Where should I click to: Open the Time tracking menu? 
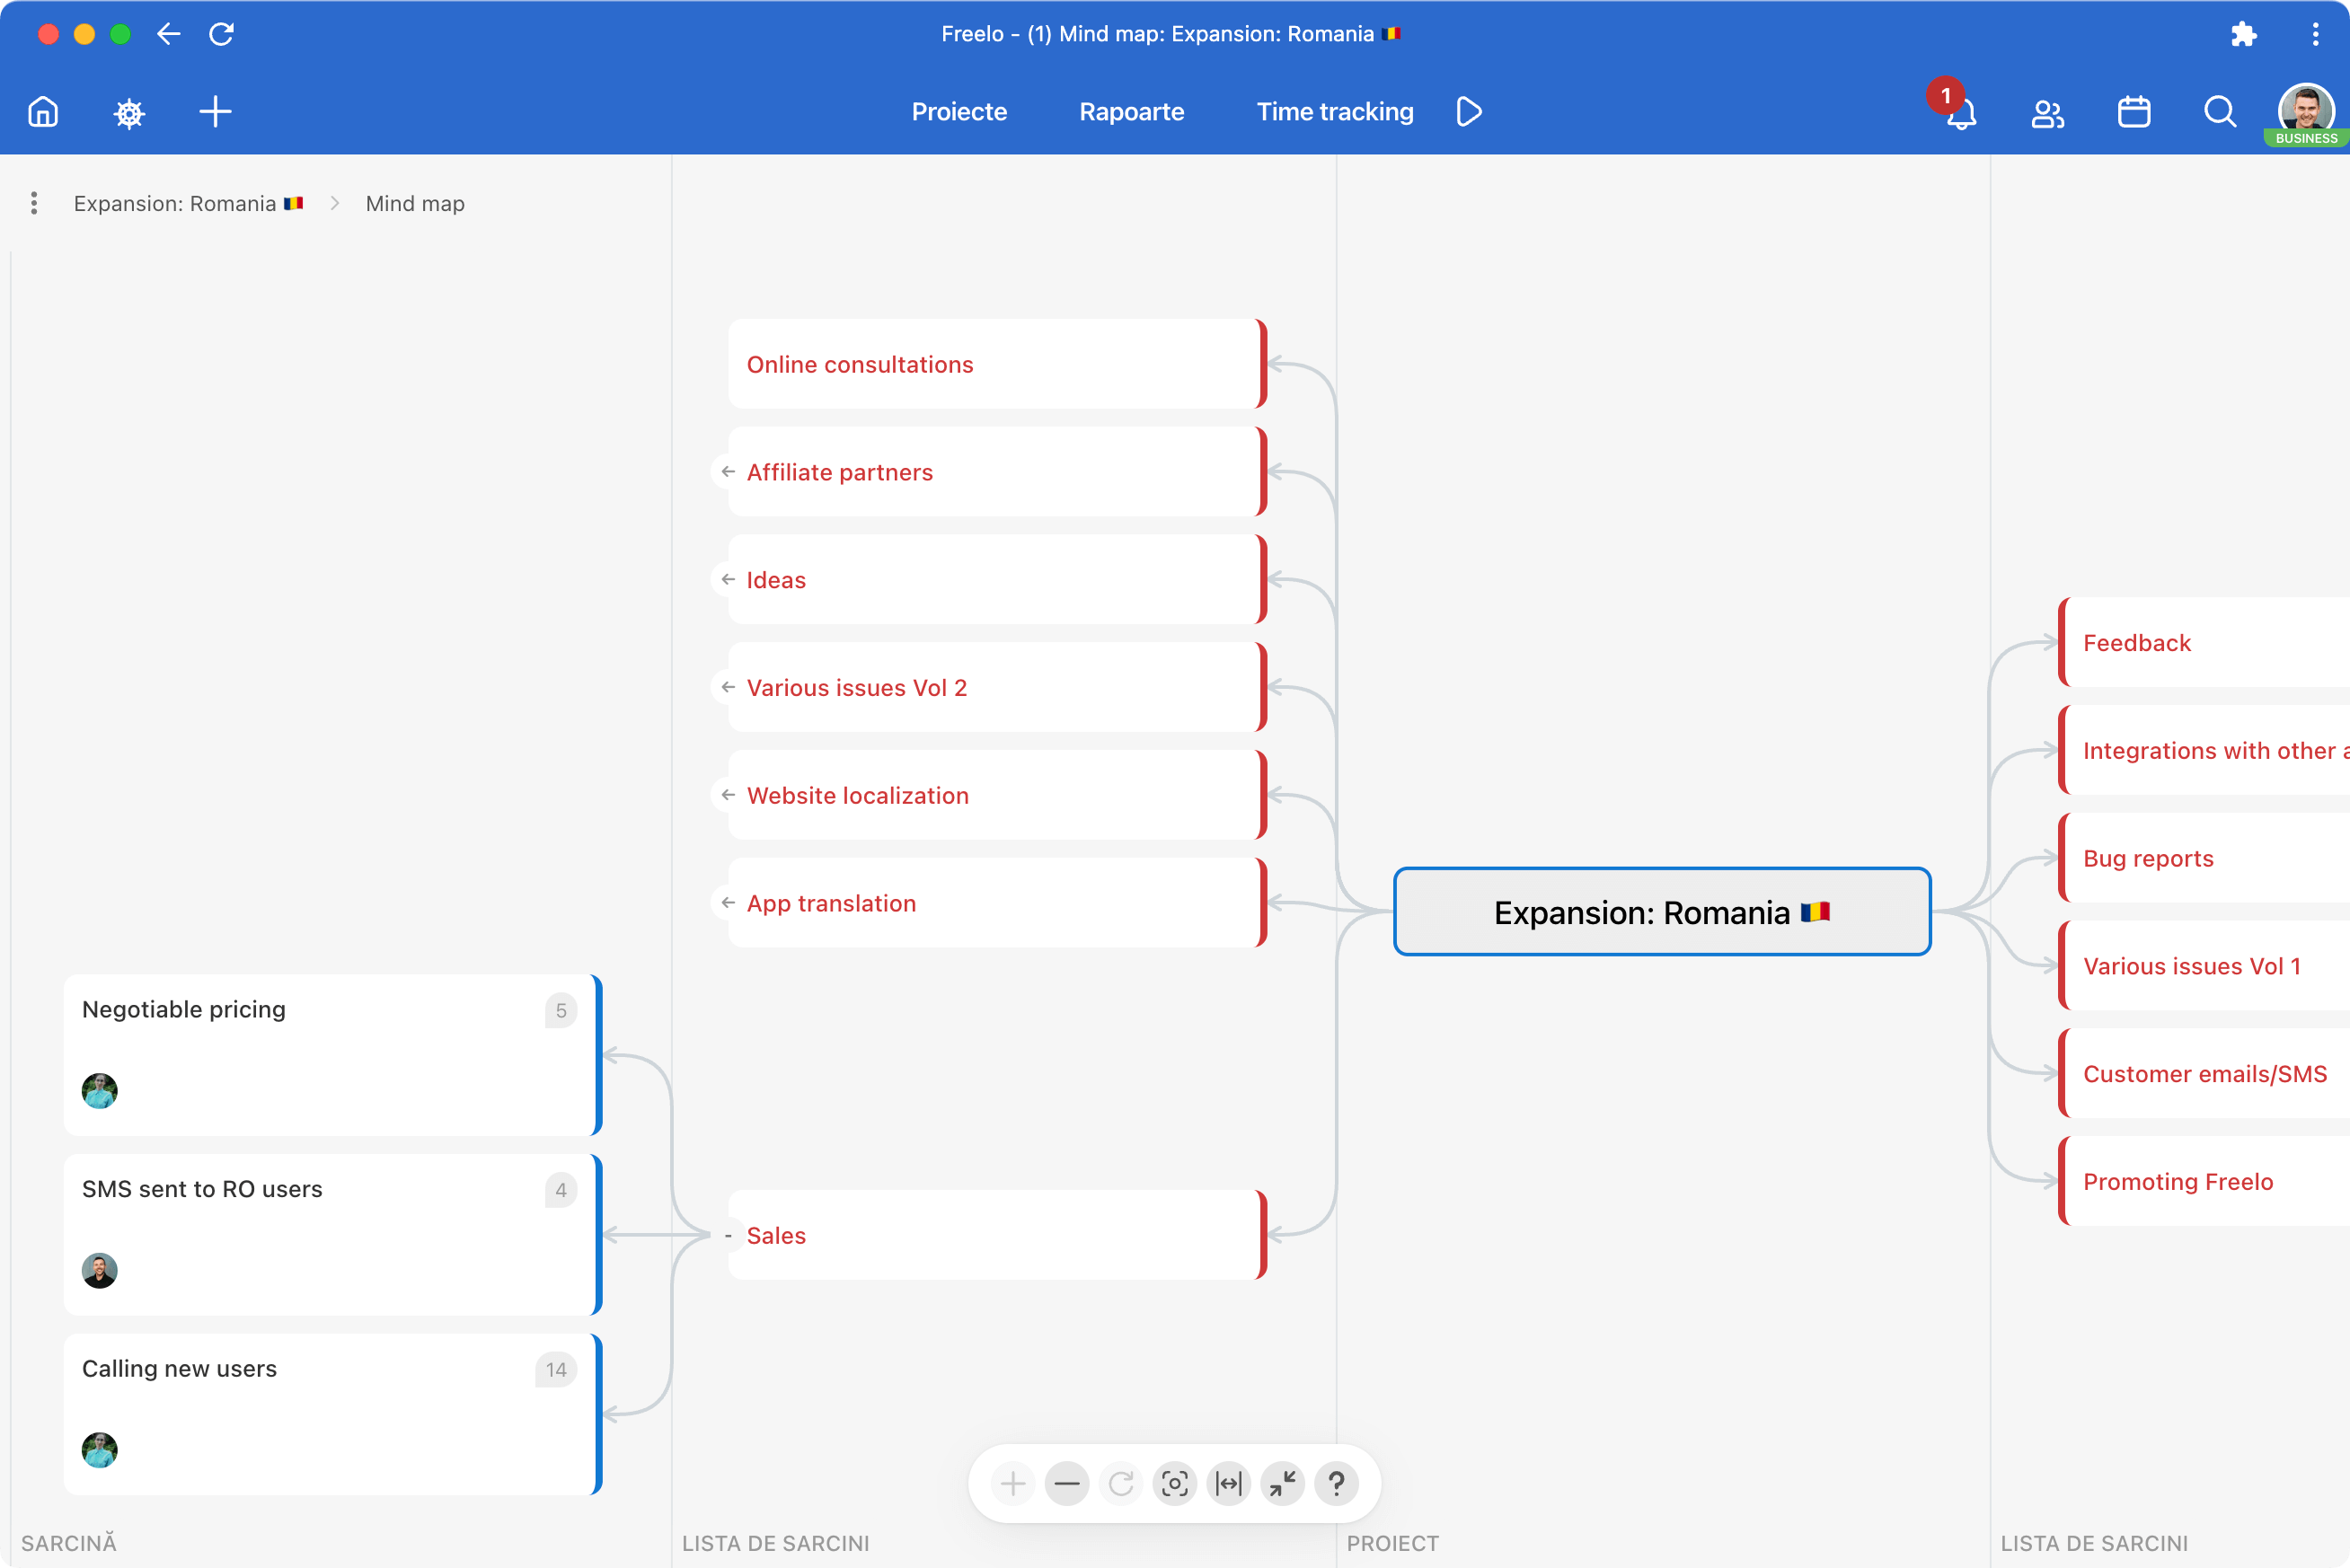tap(1334, 111)
